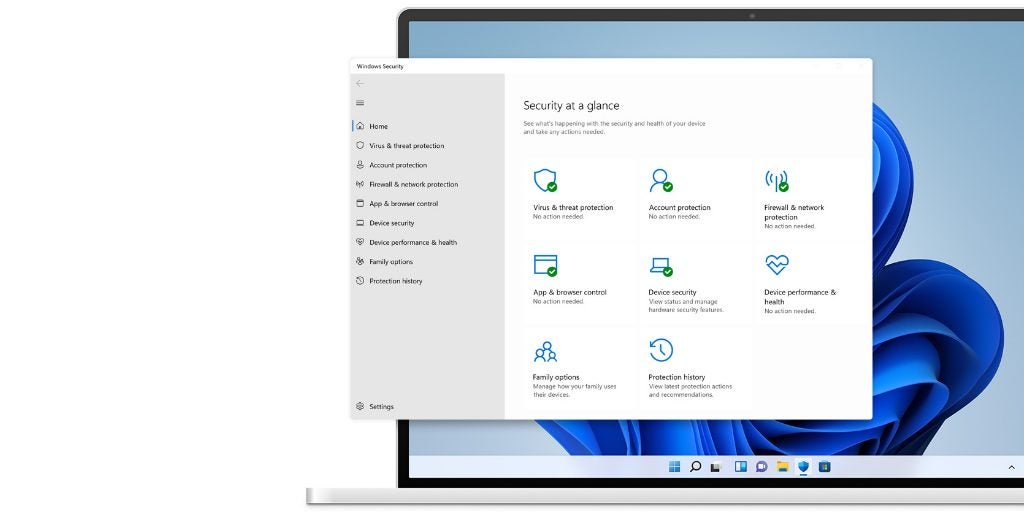
Task: Click the Device performance & health heart tile
Action: 810,283
